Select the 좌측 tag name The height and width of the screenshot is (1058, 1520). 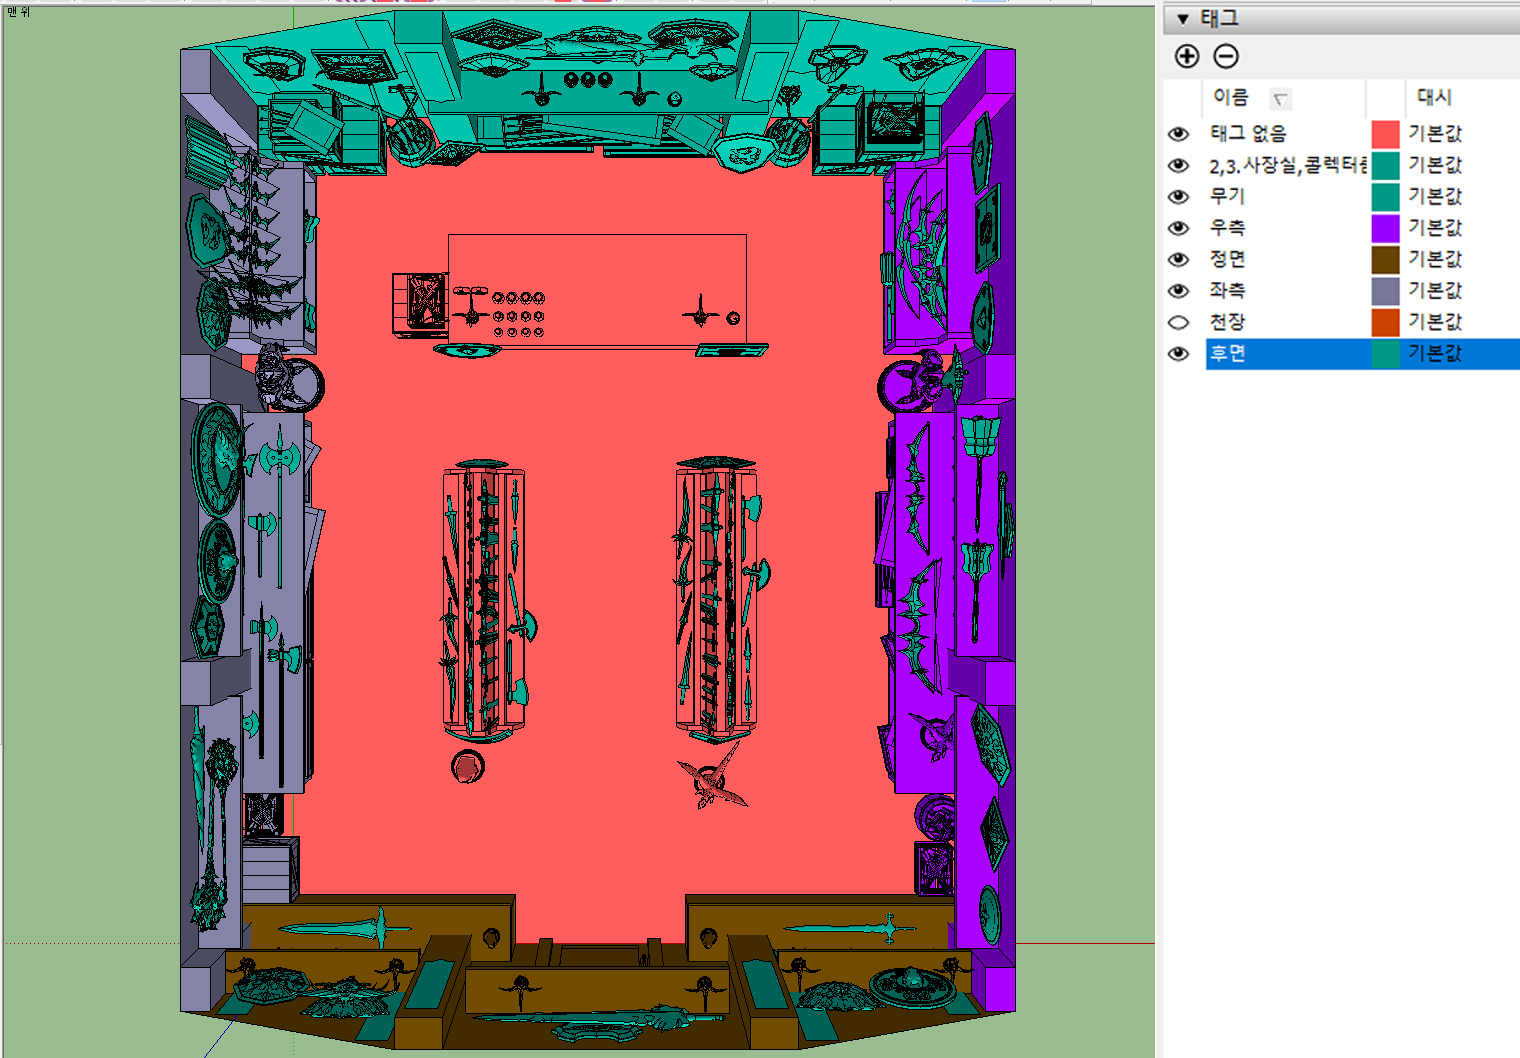pyautogui.click(x=1227, y=291)
